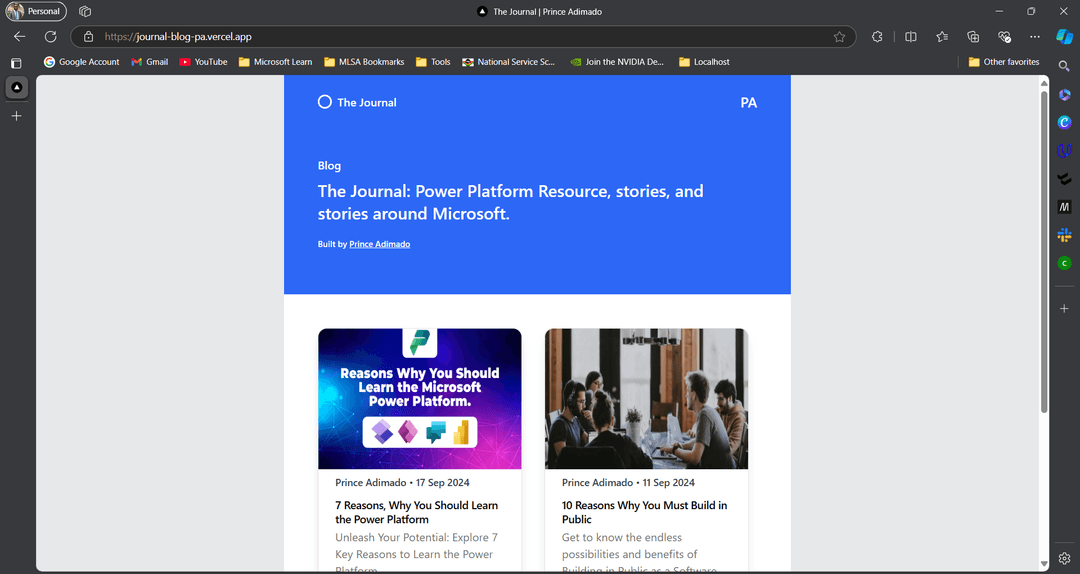Open the Power Platform article thumbnail
This screenshot has width=1080, height=574.
point(419,399)
